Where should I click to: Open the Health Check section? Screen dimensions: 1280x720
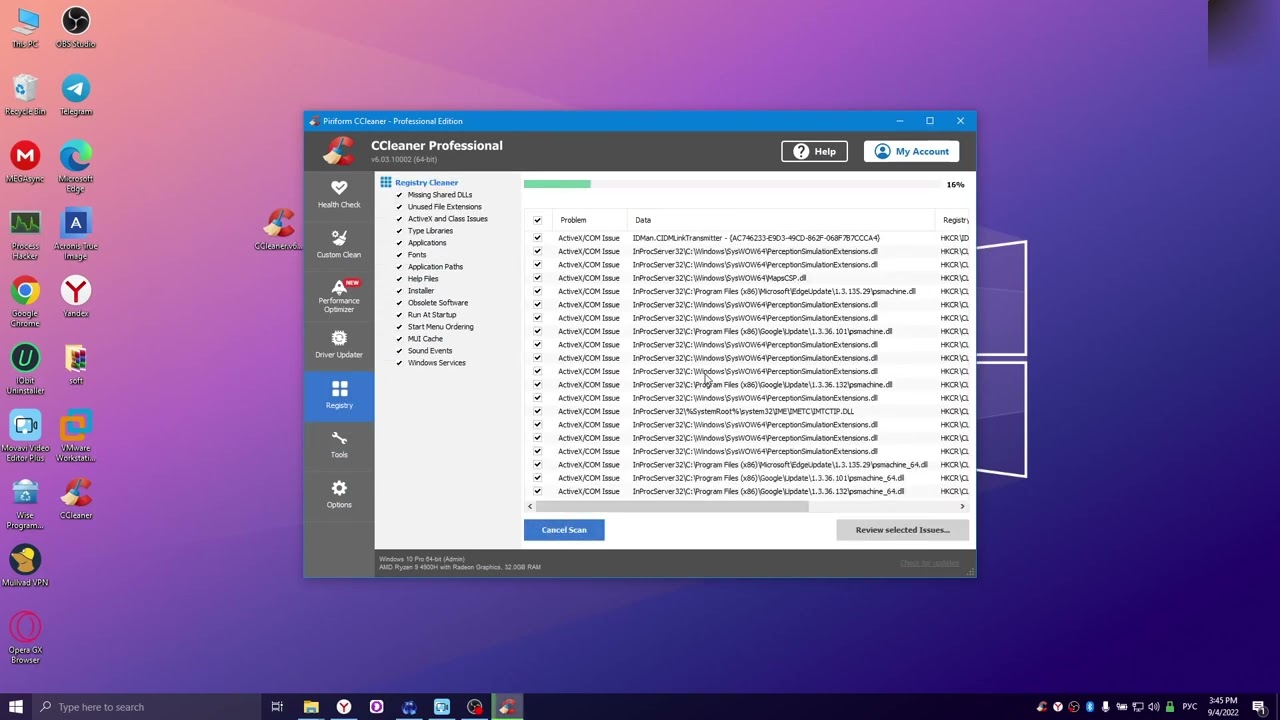click(x=339, y=194)
